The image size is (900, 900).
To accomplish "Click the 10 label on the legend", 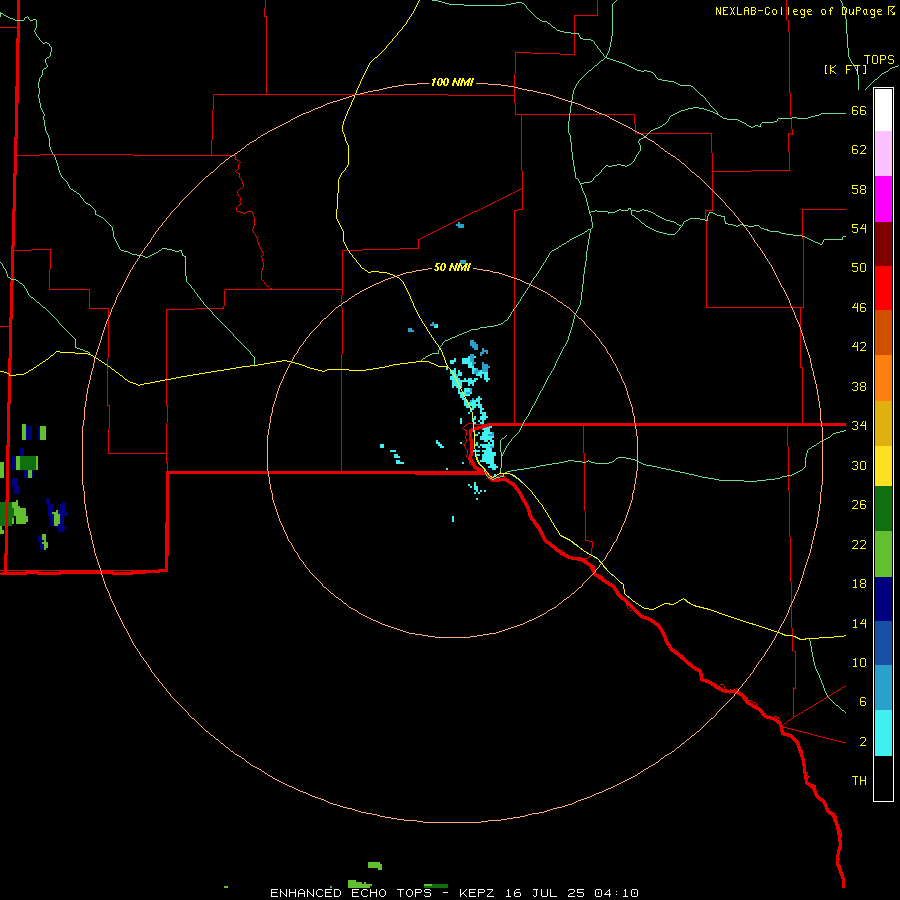I will coord(859,662).
